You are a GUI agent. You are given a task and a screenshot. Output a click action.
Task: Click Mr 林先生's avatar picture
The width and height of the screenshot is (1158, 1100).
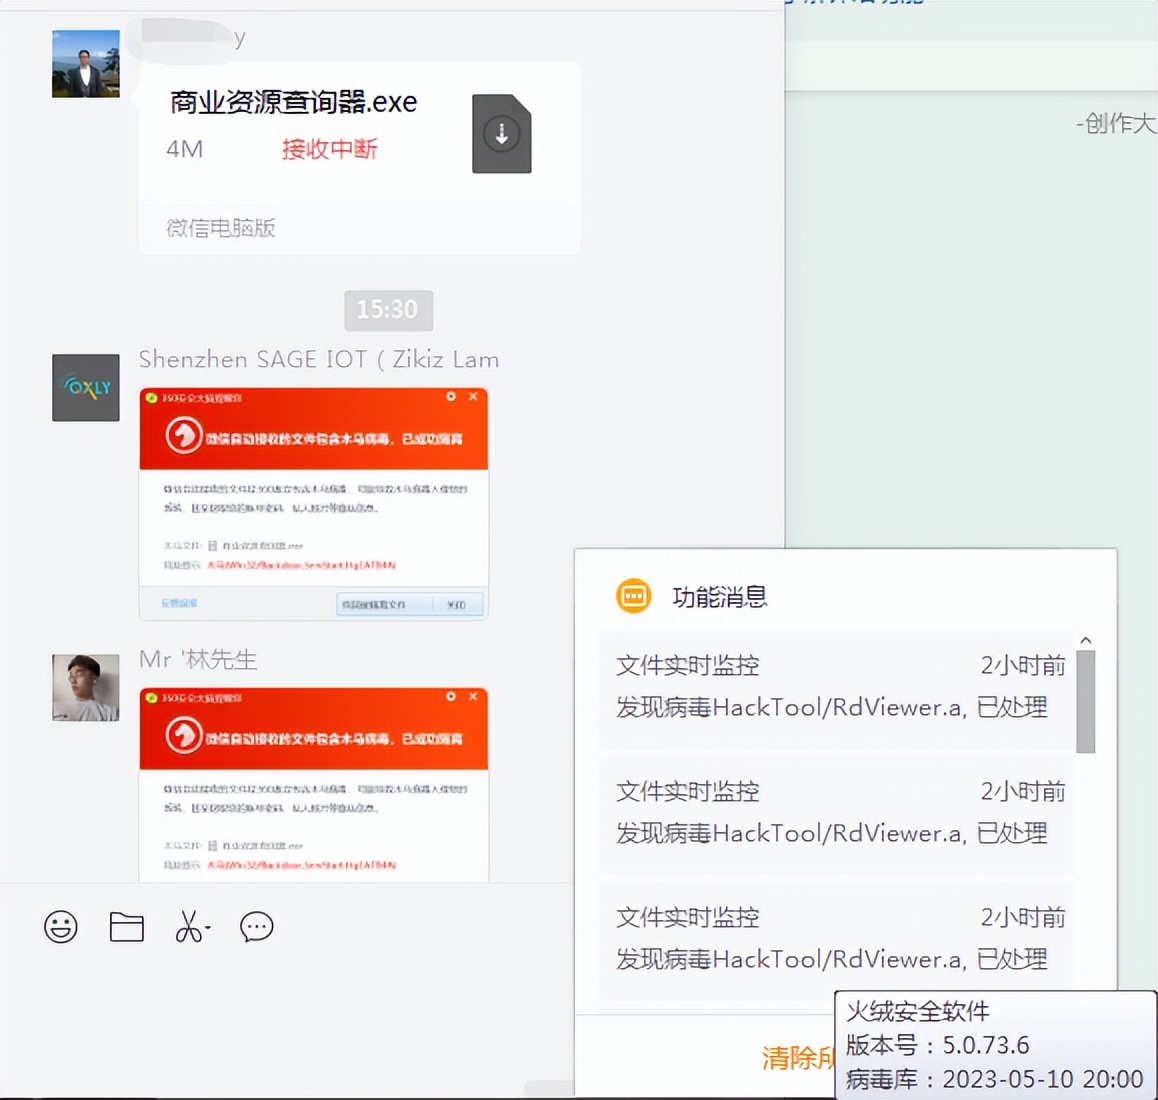[85, 687]
